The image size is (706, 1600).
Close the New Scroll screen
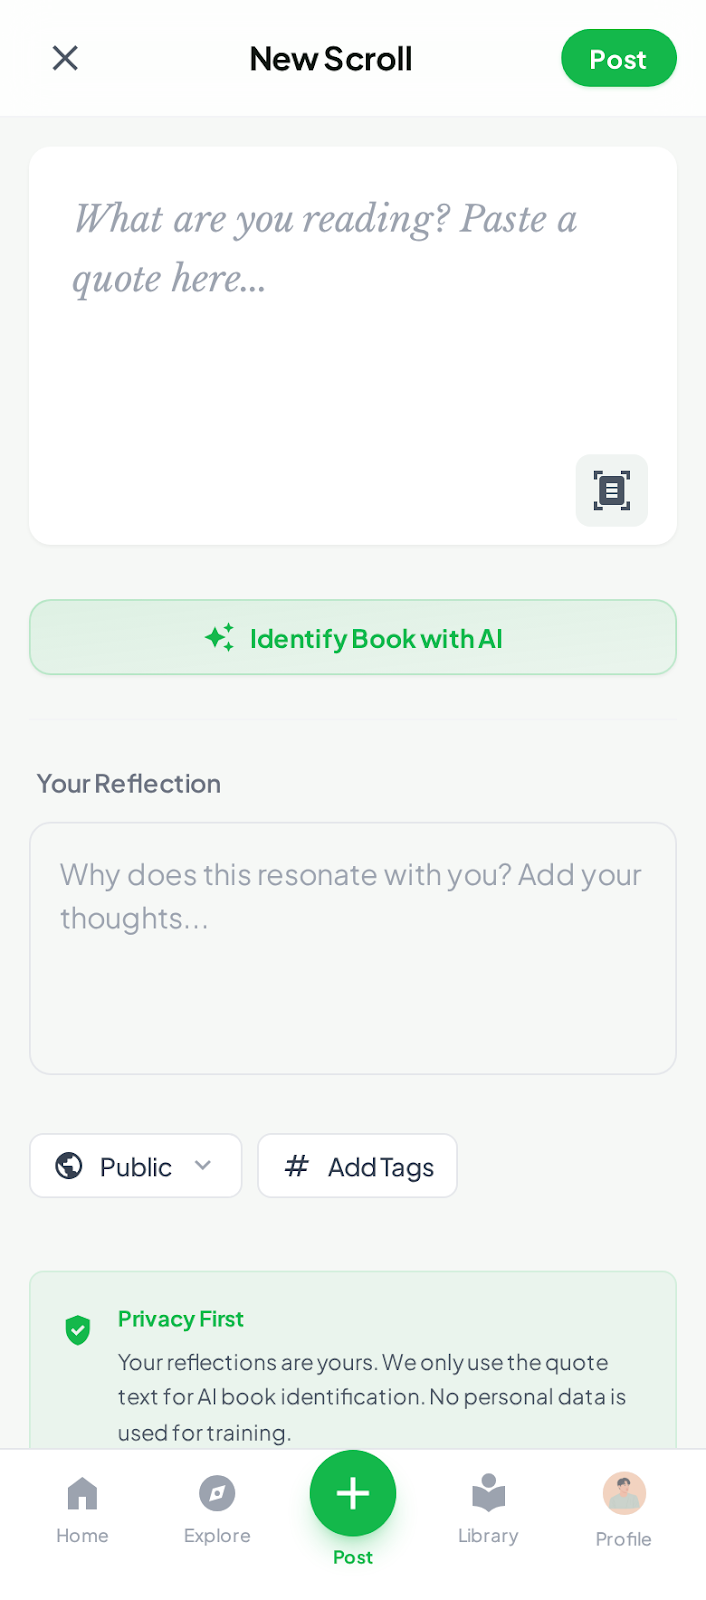(x=65, y=58)
